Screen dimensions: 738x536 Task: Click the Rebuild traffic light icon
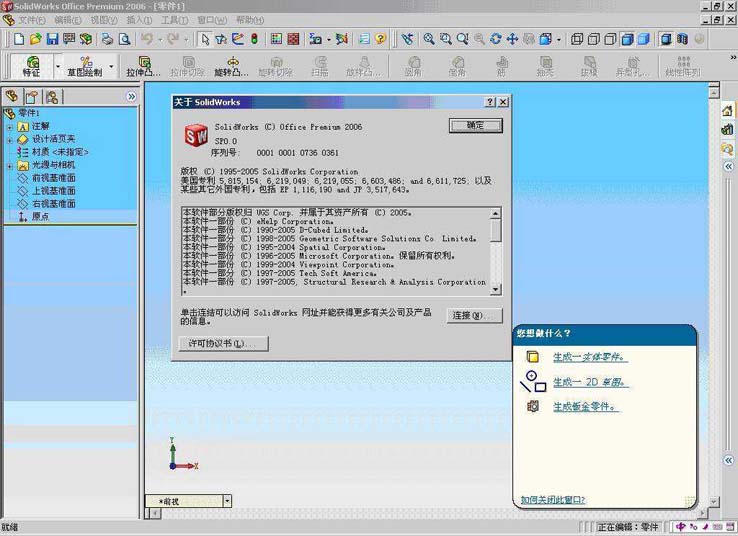(x=254, y=39)
